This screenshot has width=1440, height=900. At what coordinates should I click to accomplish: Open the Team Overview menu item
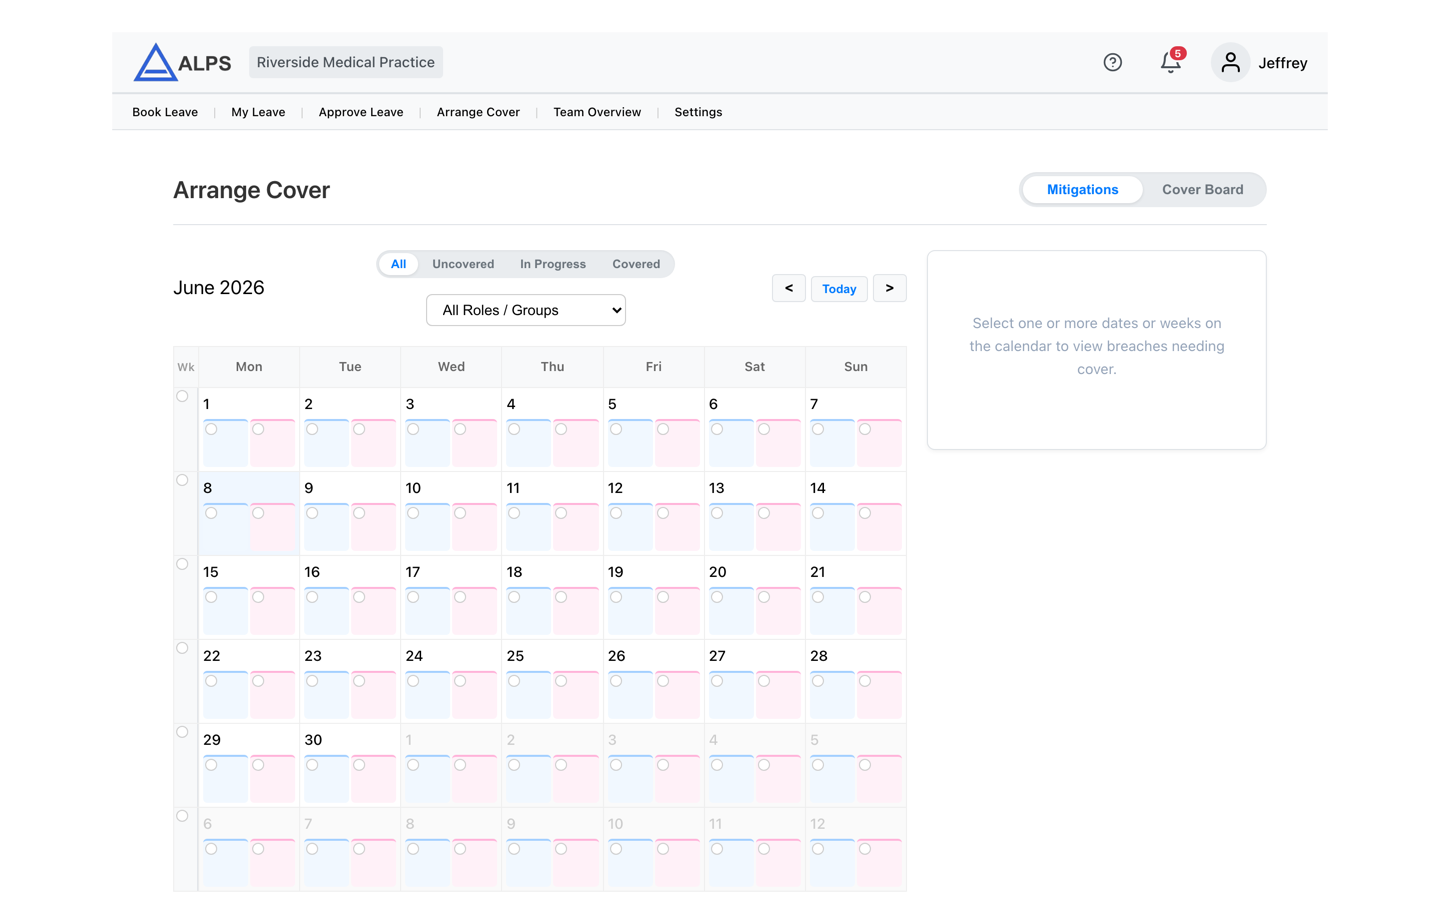597,112
